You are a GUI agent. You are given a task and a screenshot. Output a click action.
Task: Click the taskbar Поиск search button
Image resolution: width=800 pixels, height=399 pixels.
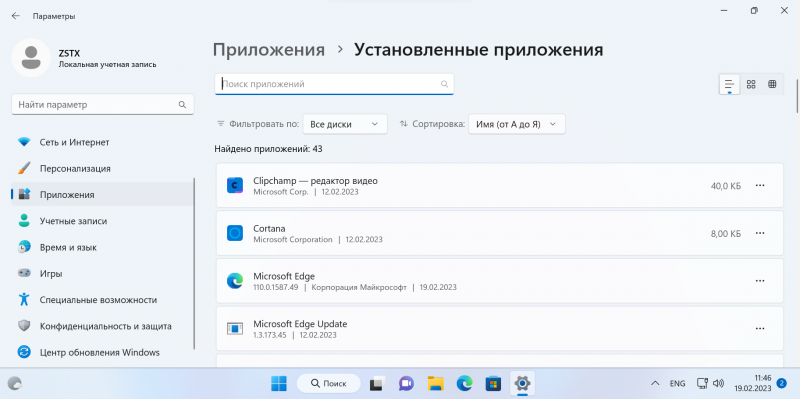(329, 383)
